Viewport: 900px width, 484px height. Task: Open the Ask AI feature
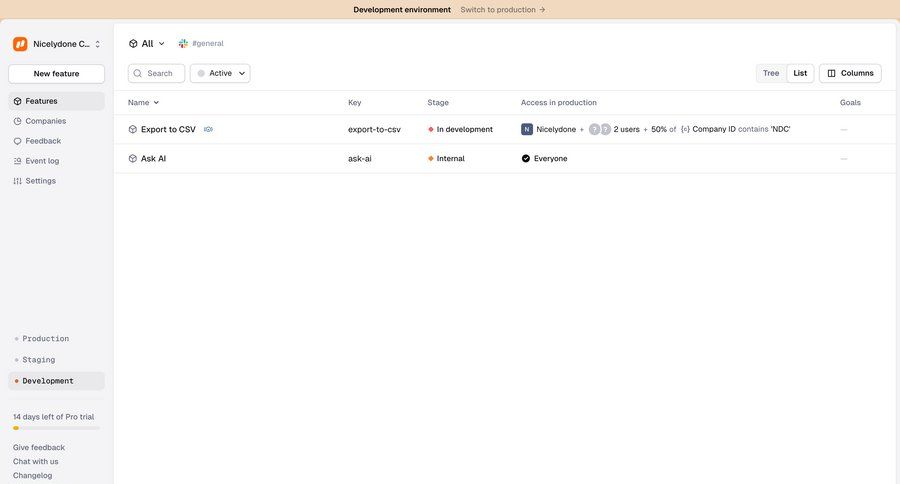tap(153, 158)
